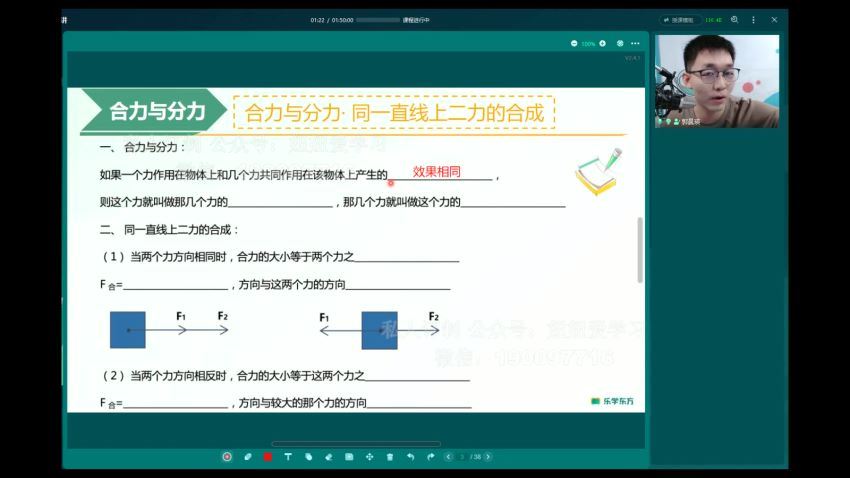Click the 乐学东方 logo on slide

click(612, 401)
